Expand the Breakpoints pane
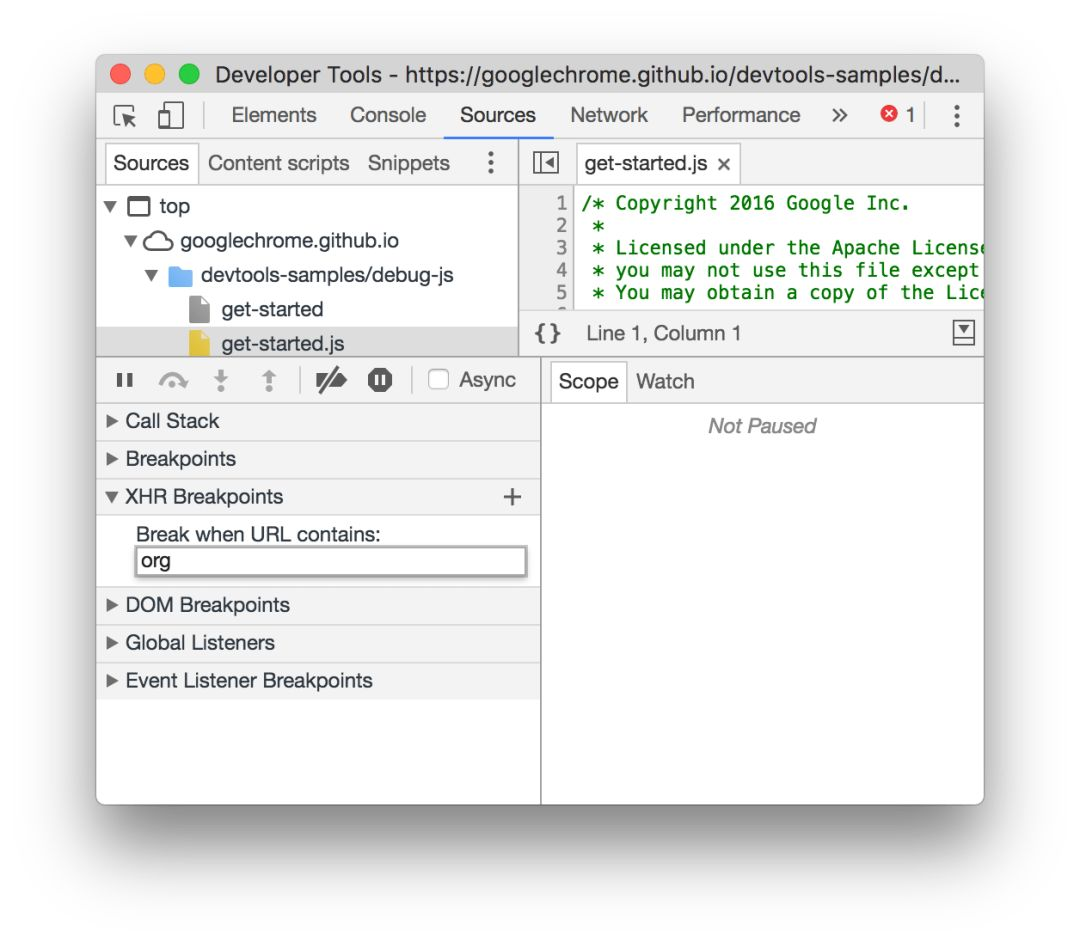Viewport: 1080px width, 942px height. (112, 459)
